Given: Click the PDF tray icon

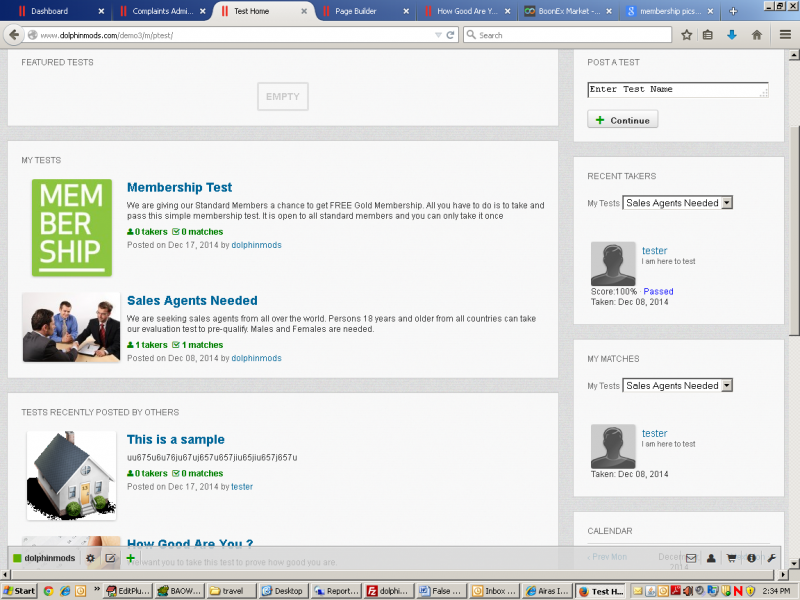Looking at the screenshot, I should point(676,591).
